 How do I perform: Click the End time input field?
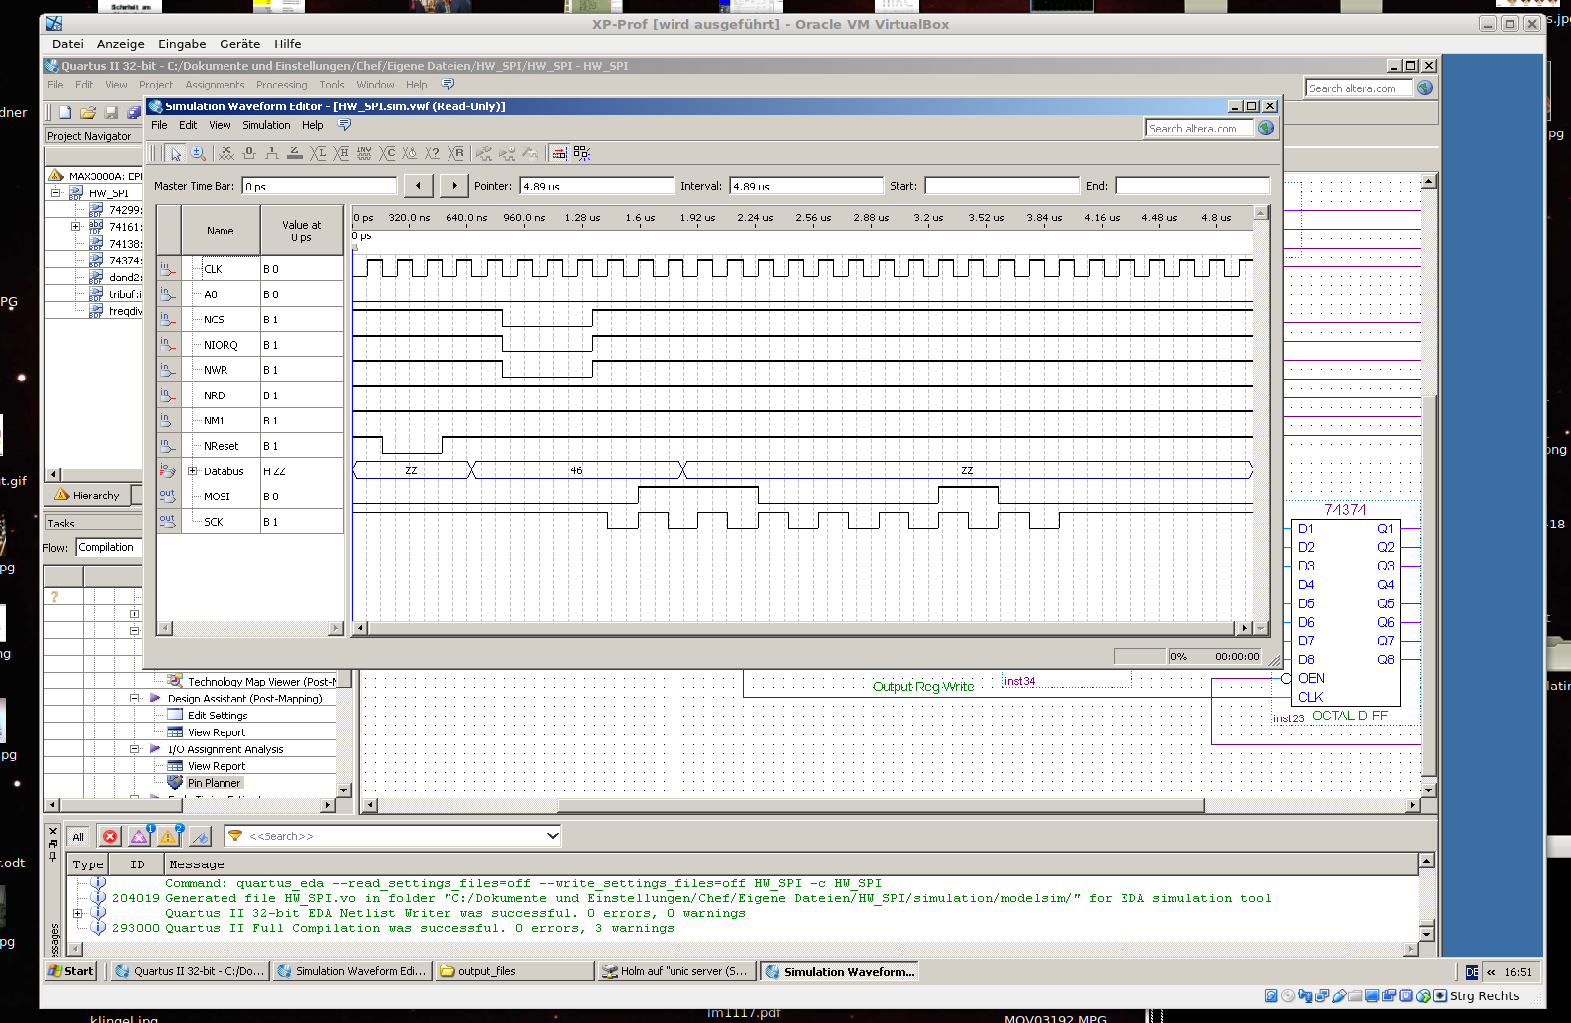coord(1193,186)
